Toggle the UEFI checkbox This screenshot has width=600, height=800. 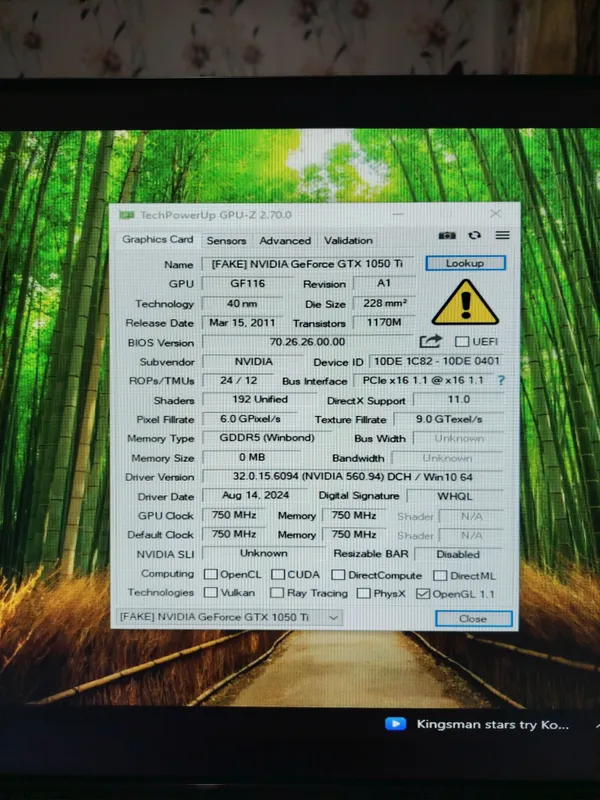click(462, 341)
